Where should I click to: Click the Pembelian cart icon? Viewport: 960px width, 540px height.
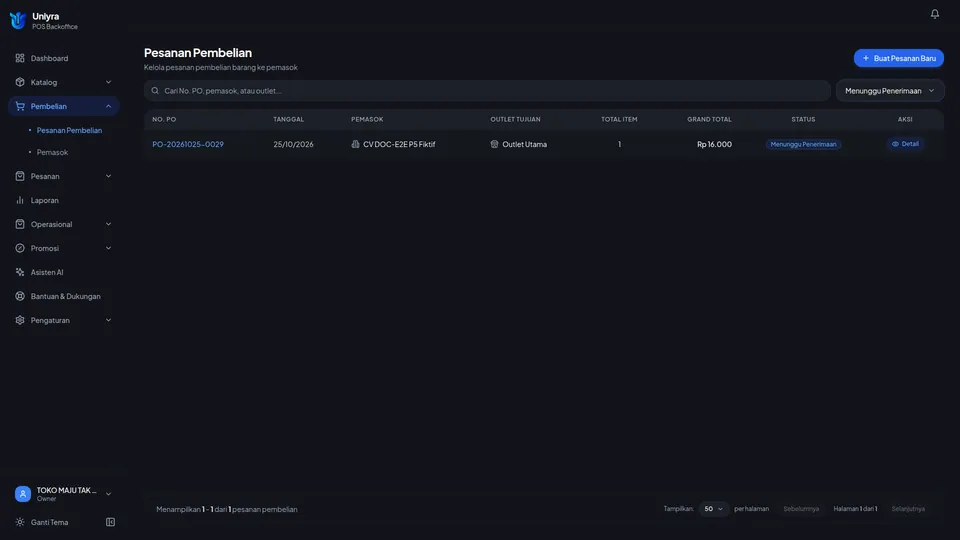20,106
